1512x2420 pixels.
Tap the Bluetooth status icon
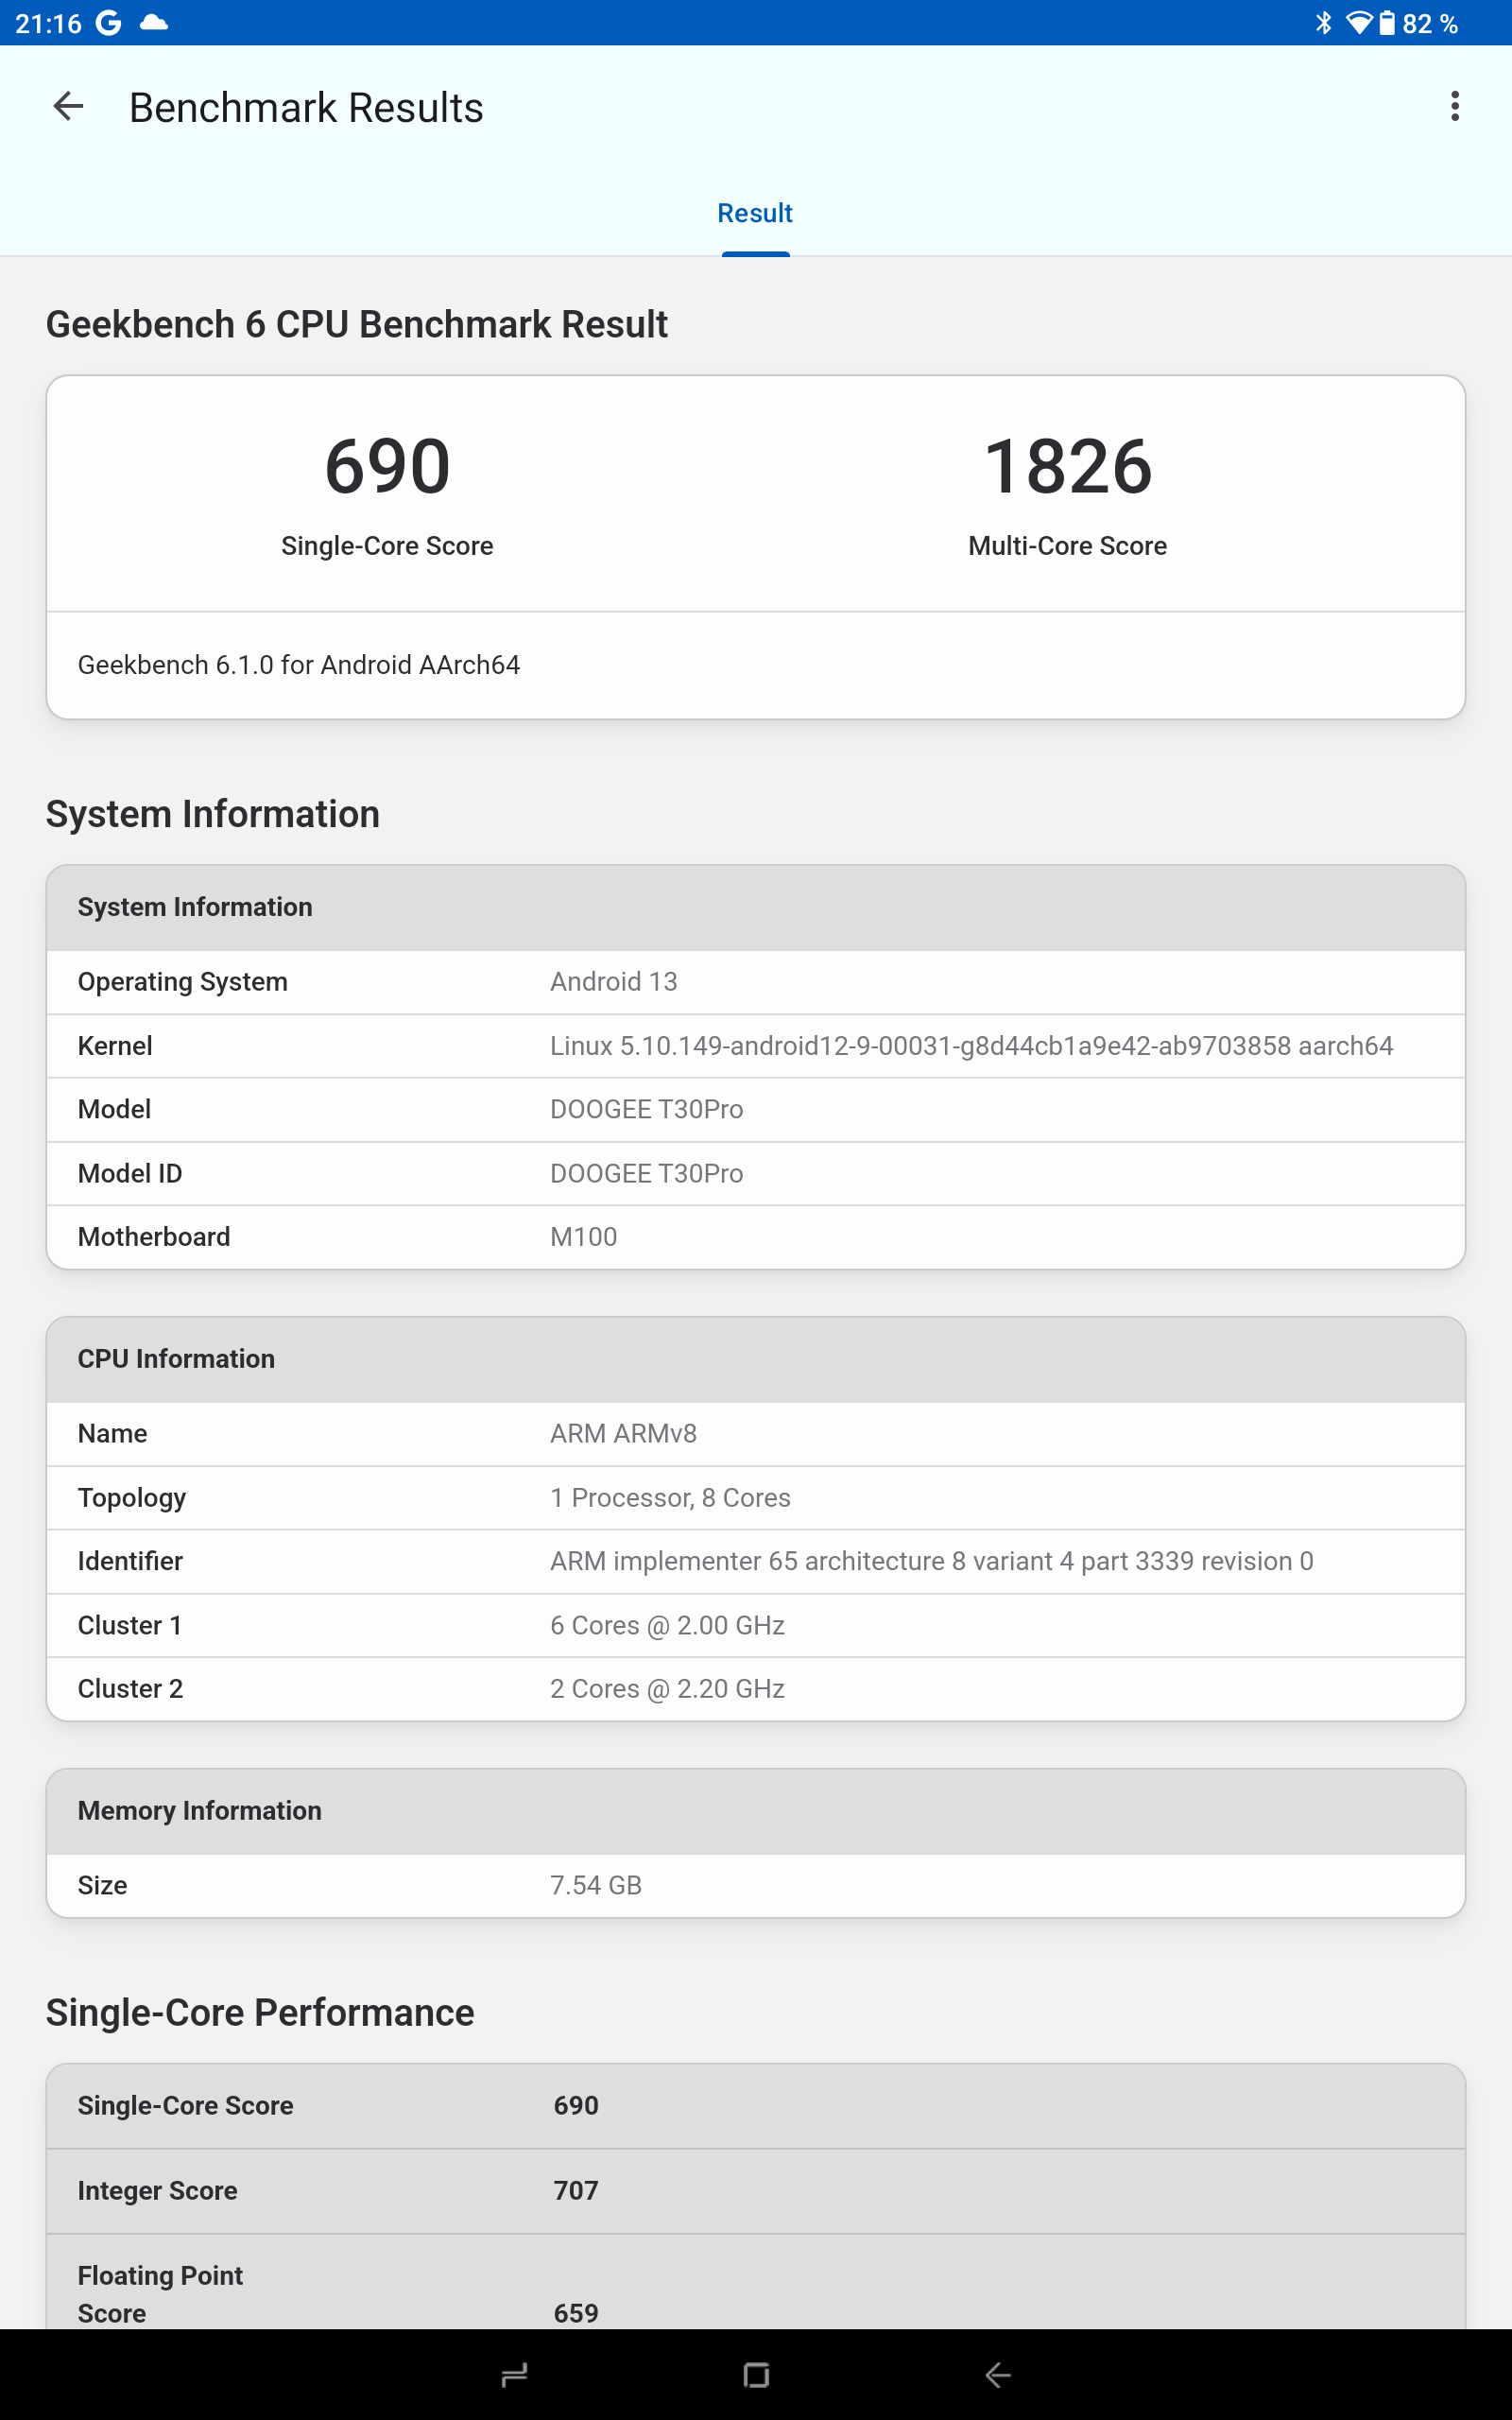[x=1324, y=23]
